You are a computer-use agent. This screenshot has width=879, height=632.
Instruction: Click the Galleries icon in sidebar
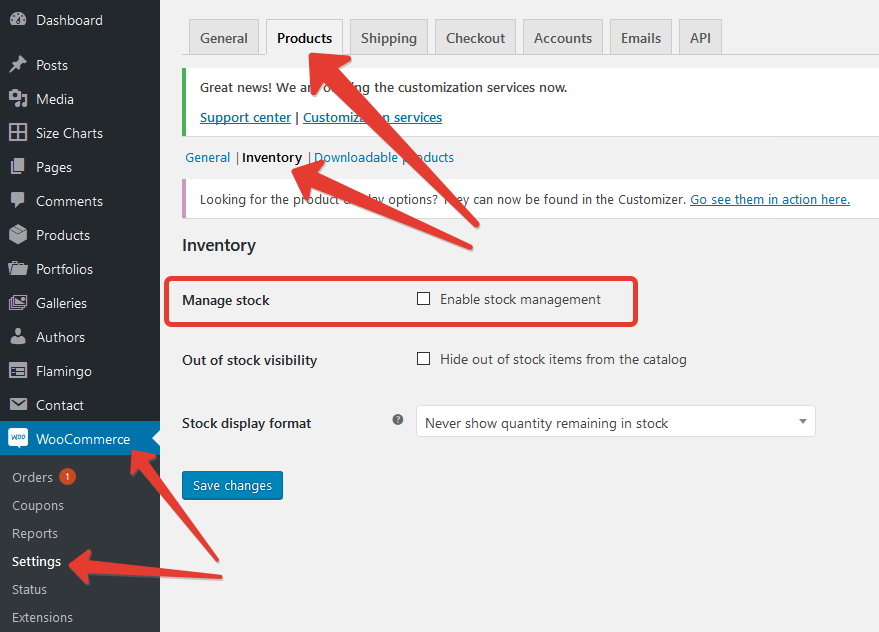pyautogui.click(x=18, y=303)
